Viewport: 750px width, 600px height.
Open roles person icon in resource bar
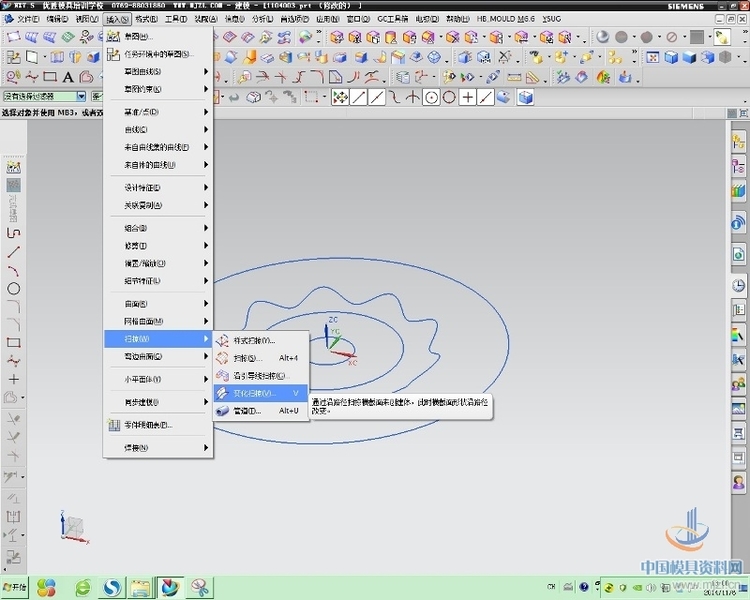[738, 482]
